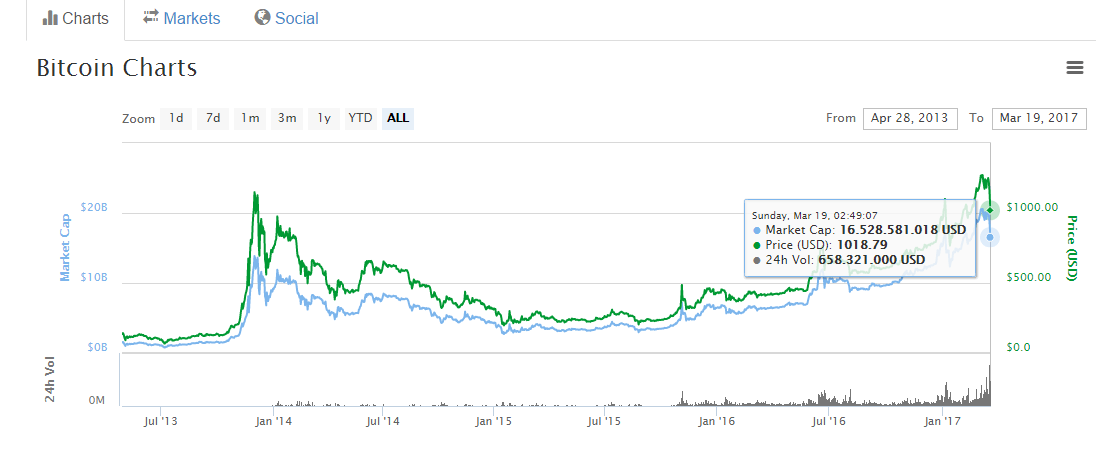Switch to the Markets tab
Screen dimensions: 1119x458
pyautogui.click(x=191, y=18)
